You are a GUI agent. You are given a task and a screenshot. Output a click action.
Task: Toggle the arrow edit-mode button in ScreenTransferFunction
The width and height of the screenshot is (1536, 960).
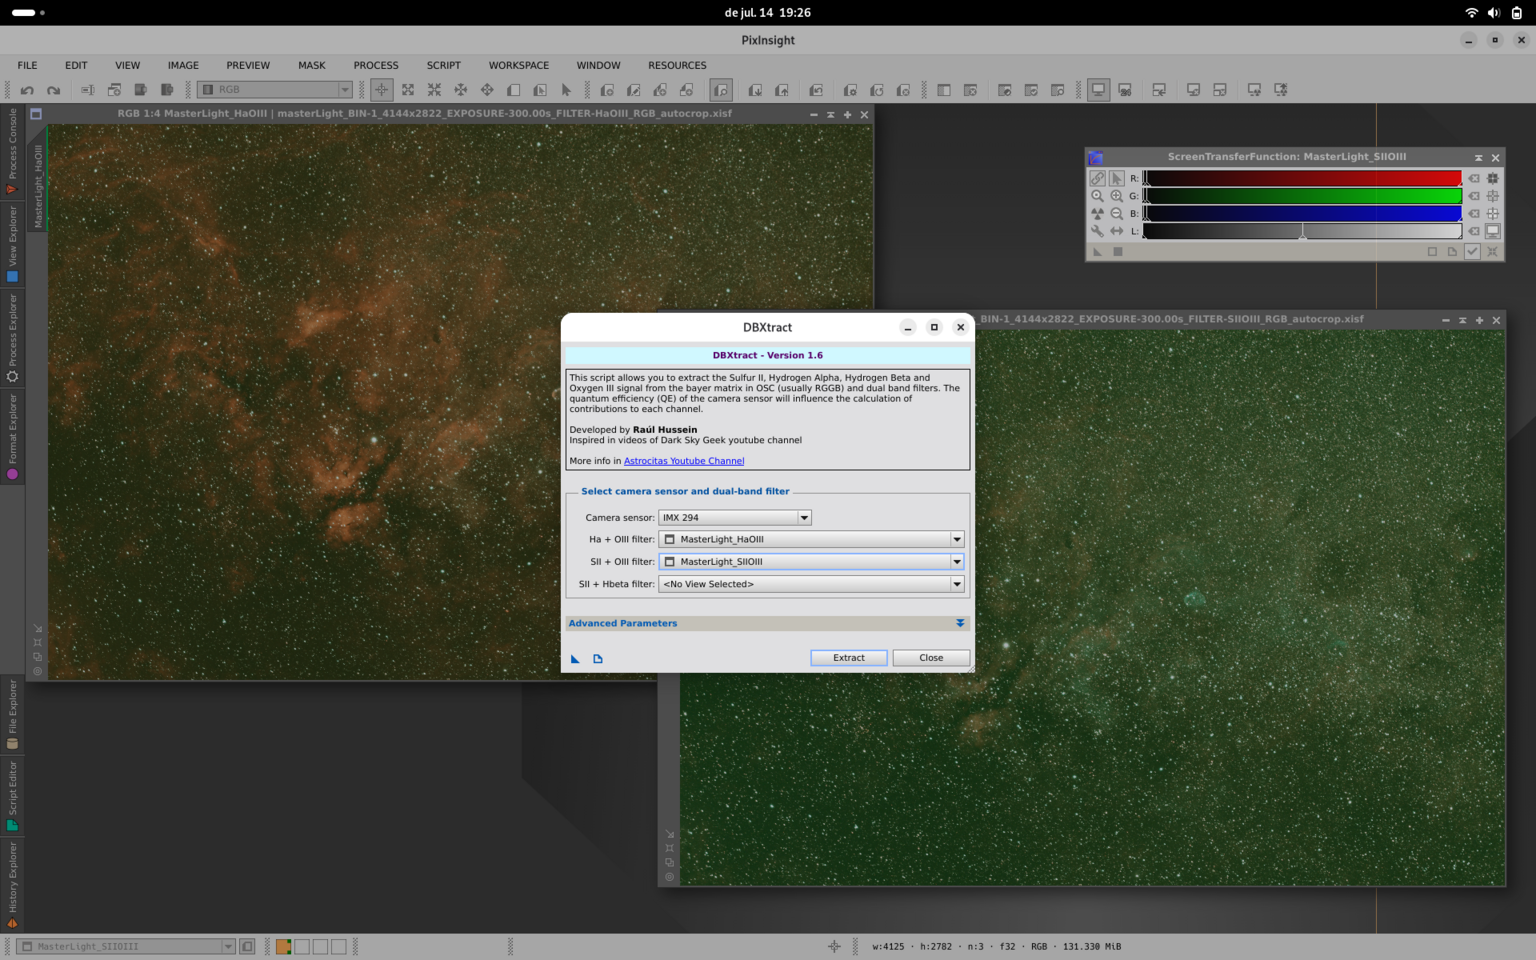click(x=1116, y=178)
